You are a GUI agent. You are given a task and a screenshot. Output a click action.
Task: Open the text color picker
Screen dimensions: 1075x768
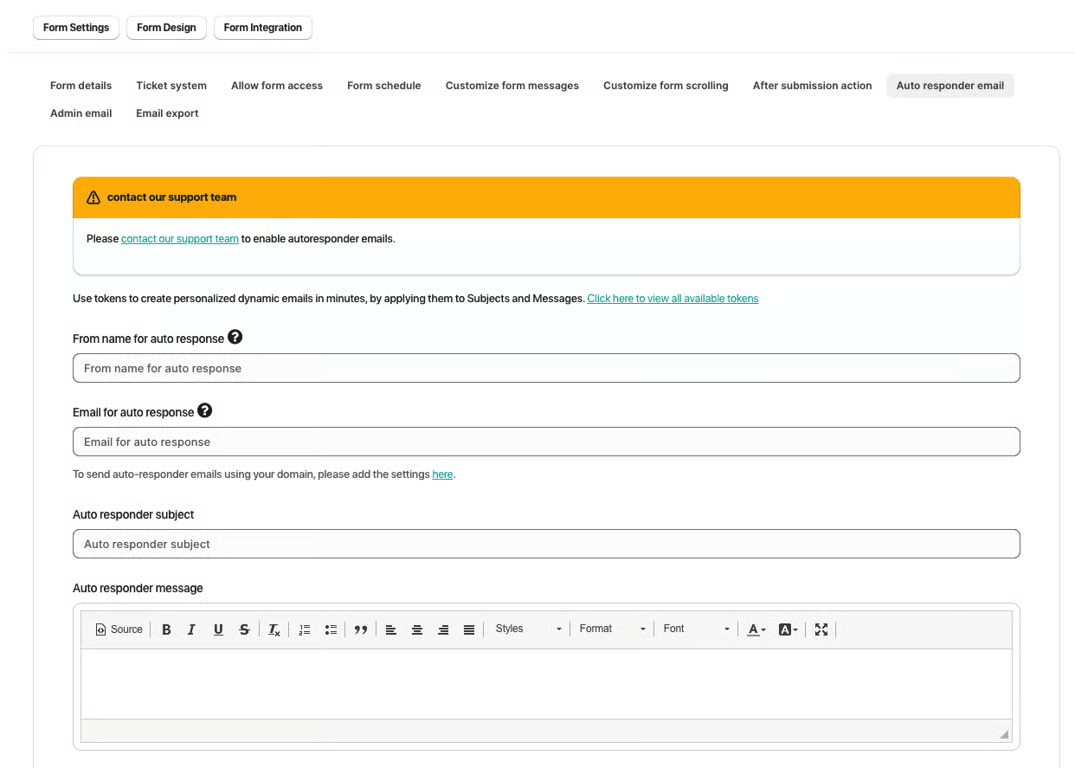[756, 629]
